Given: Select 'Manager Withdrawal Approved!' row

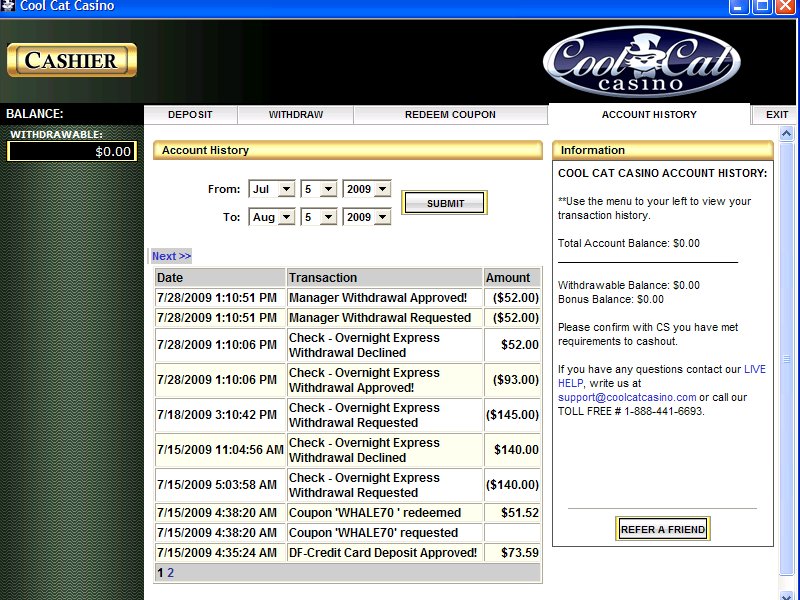Looking at the screenshot, I should (347, 298).
